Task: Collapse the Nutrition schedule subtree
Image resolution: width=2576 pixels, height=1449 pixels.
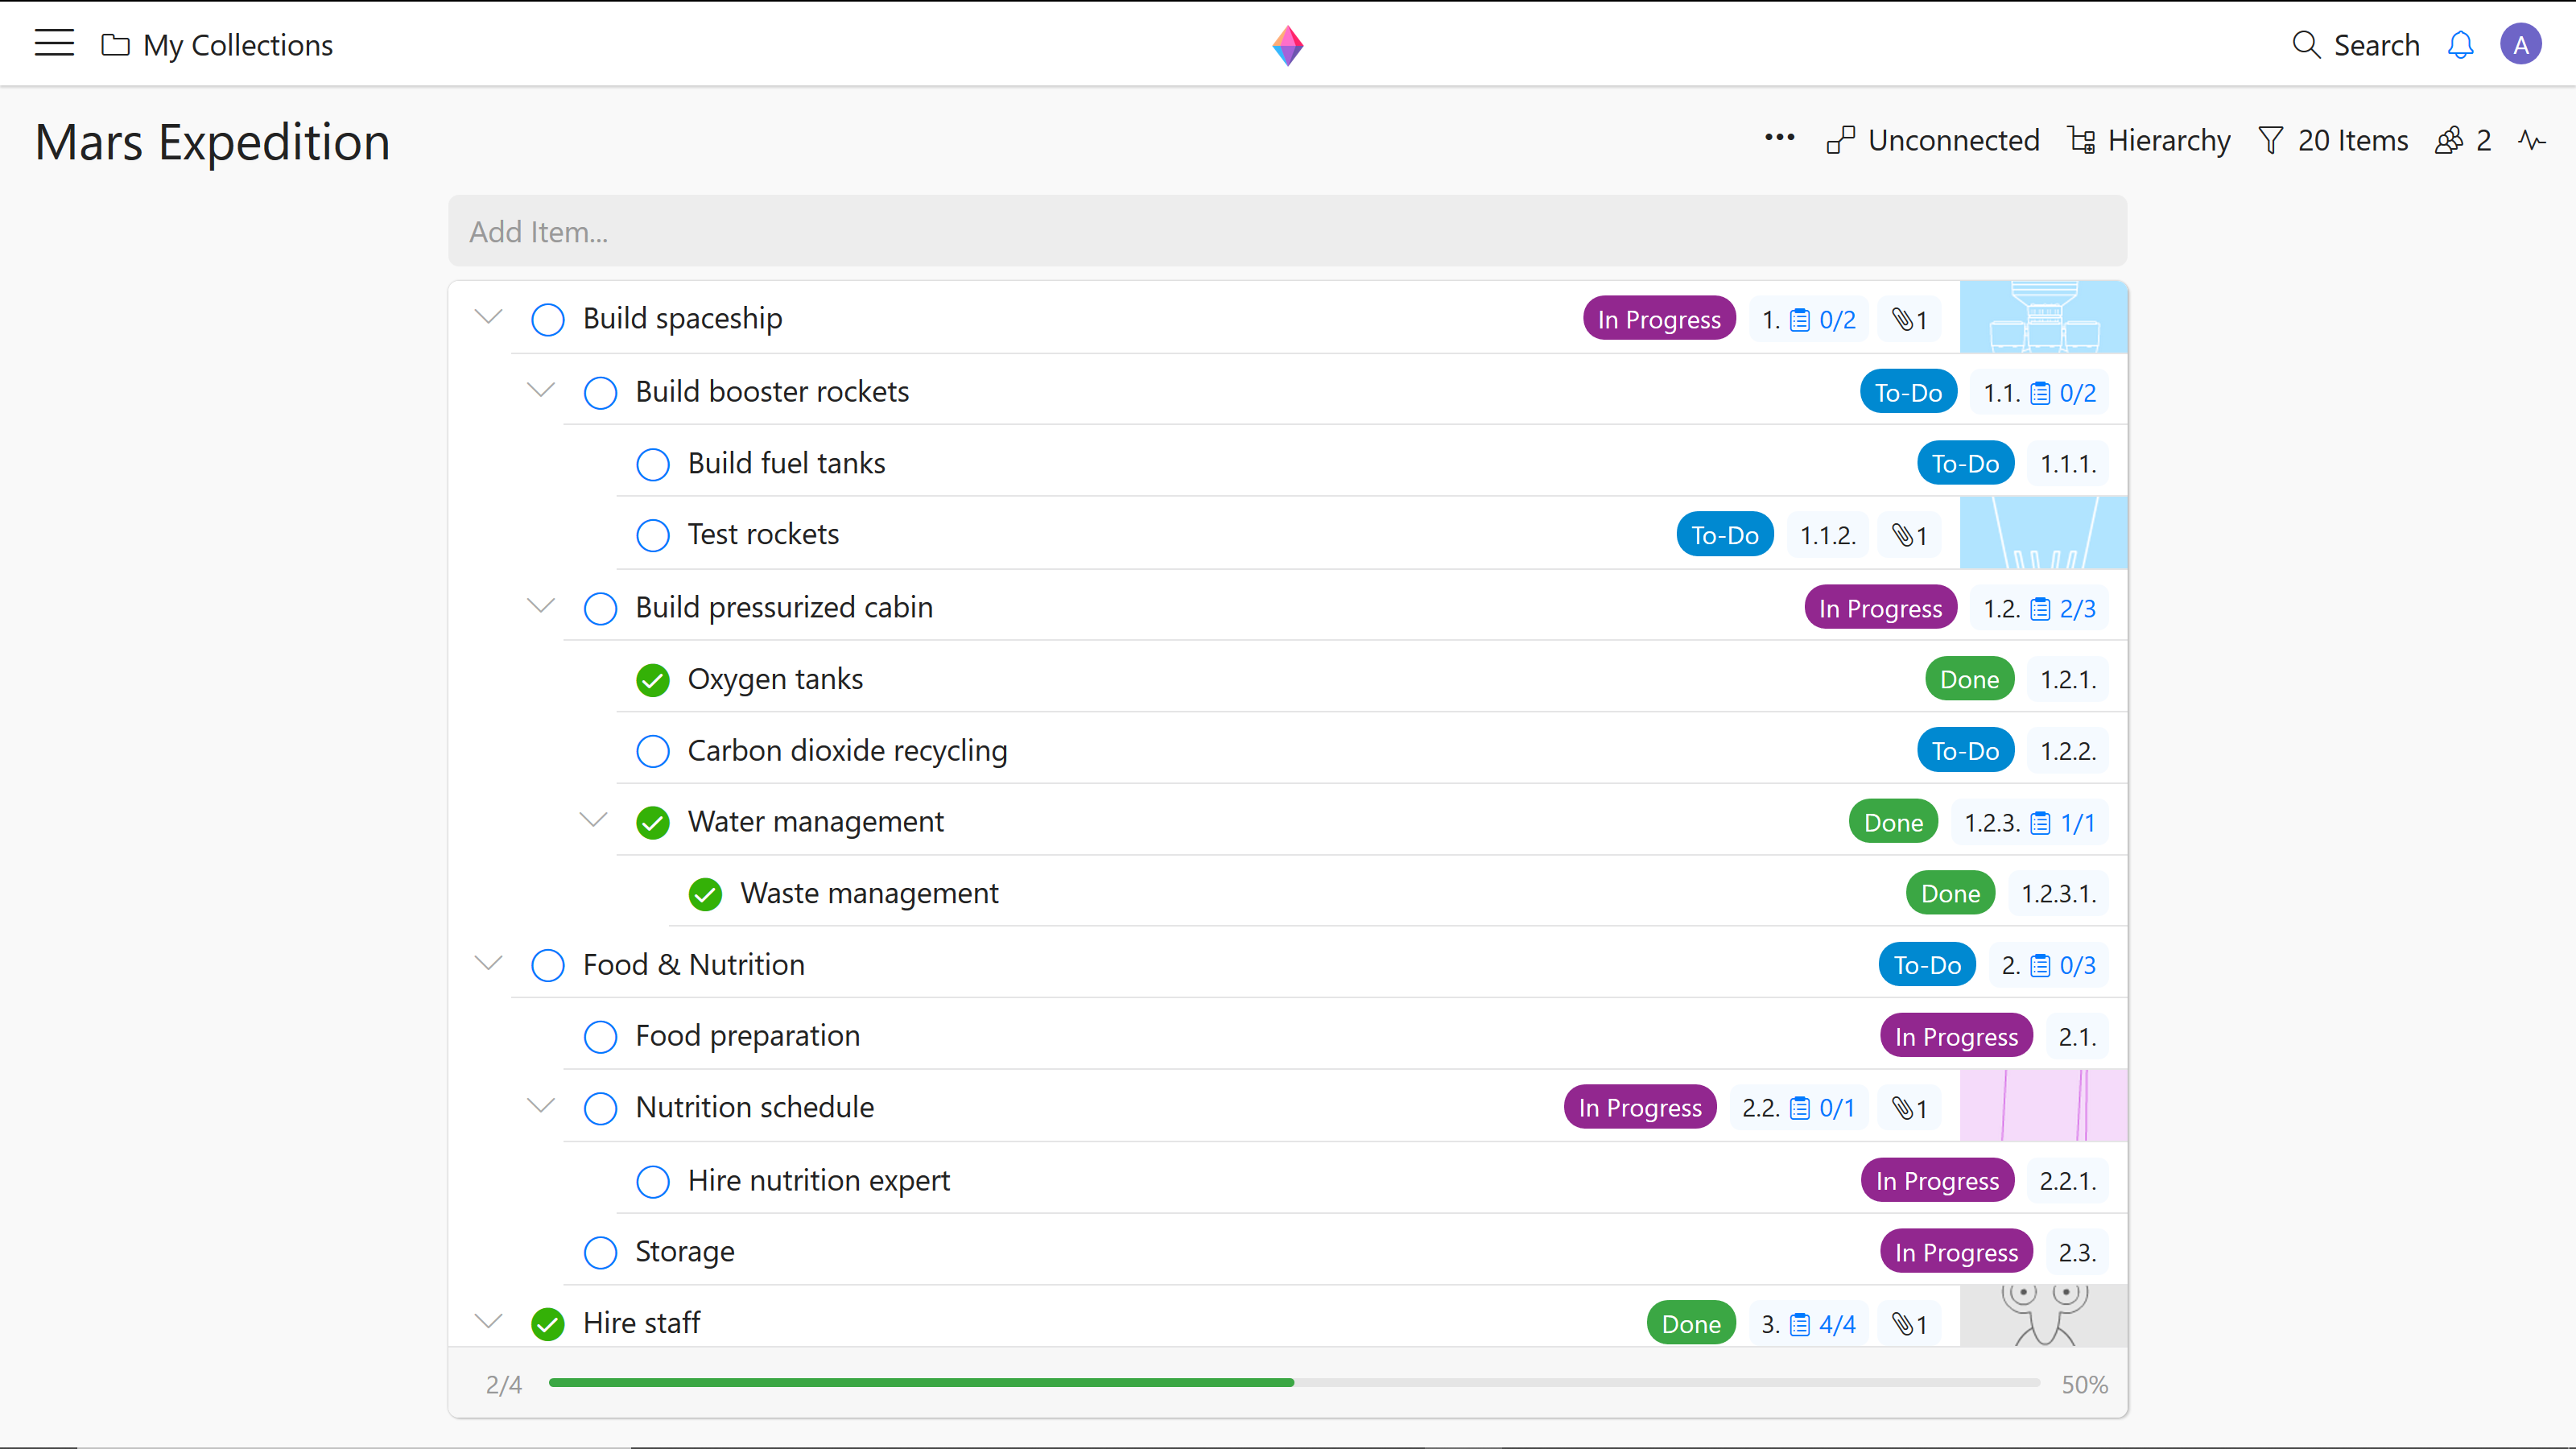Action: point(540,1106)
